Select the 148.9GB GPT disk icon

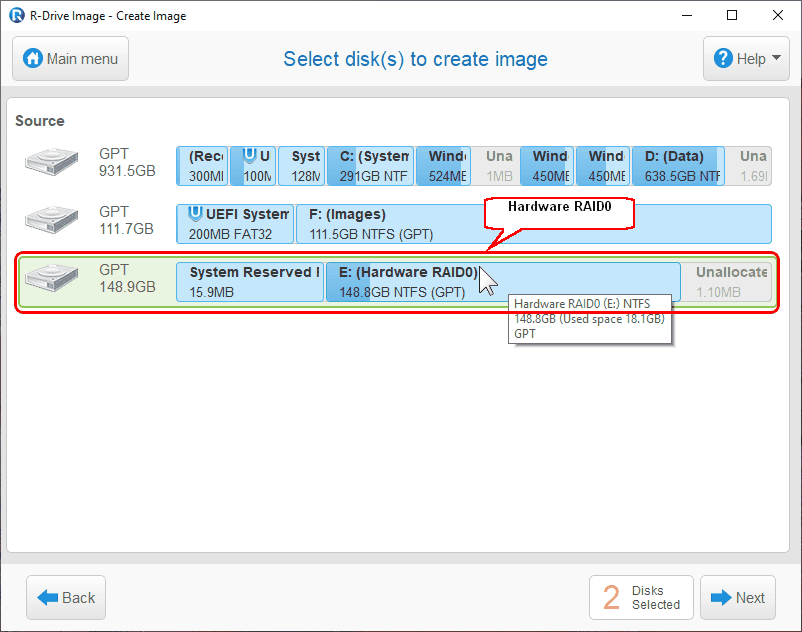(51, 278)
